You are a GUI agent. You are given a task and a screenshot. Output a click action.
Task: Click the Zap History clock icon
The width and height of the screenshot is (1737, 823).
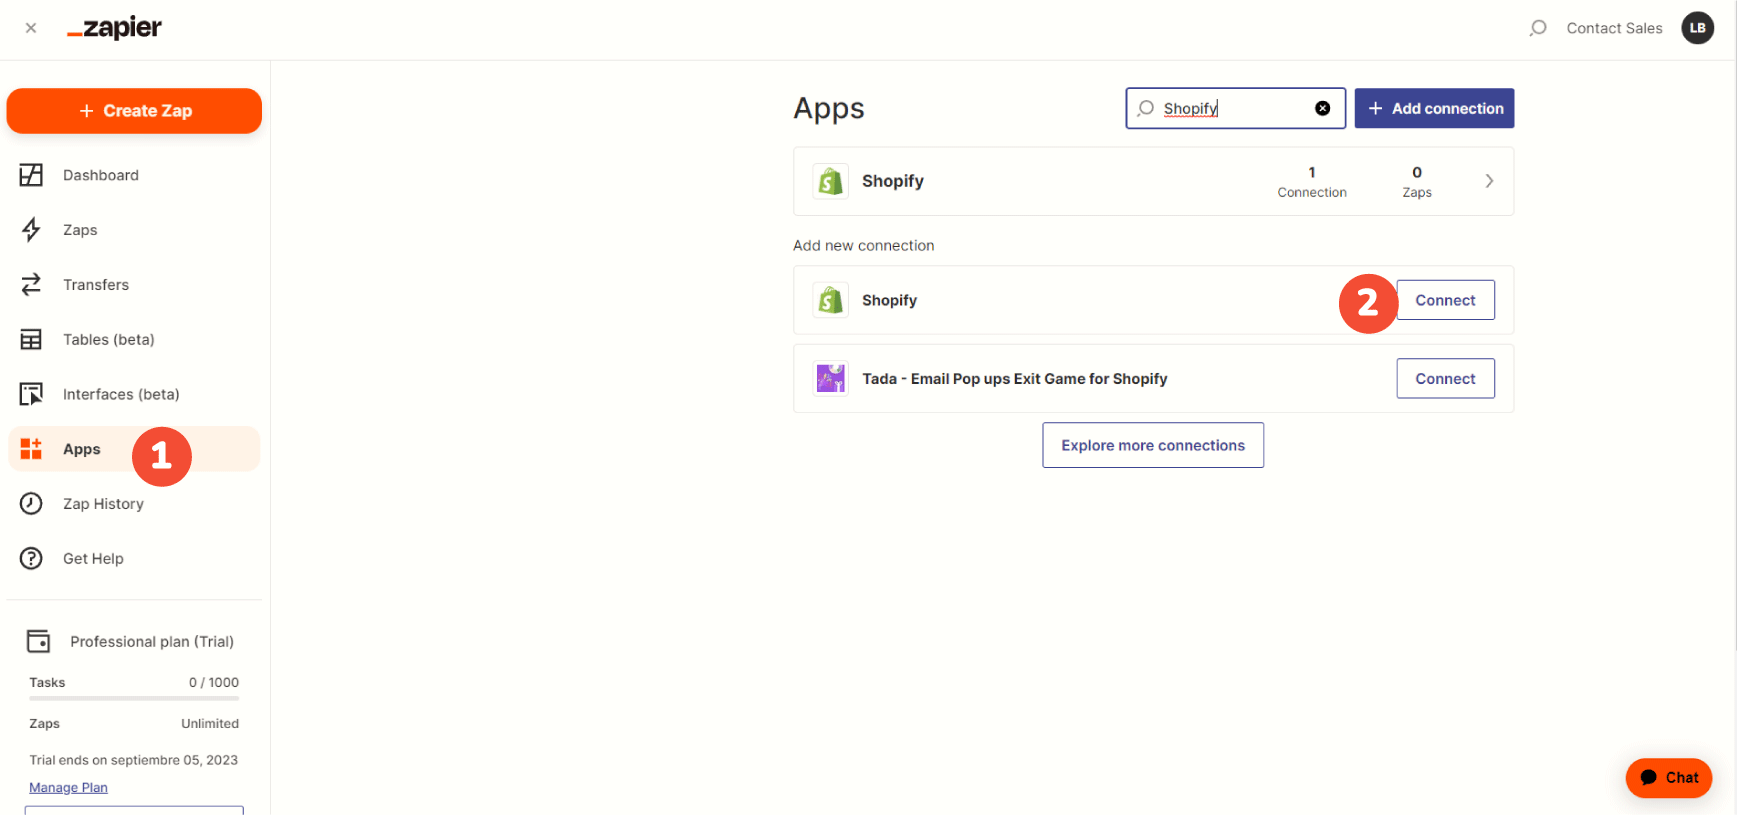(31, 504)
